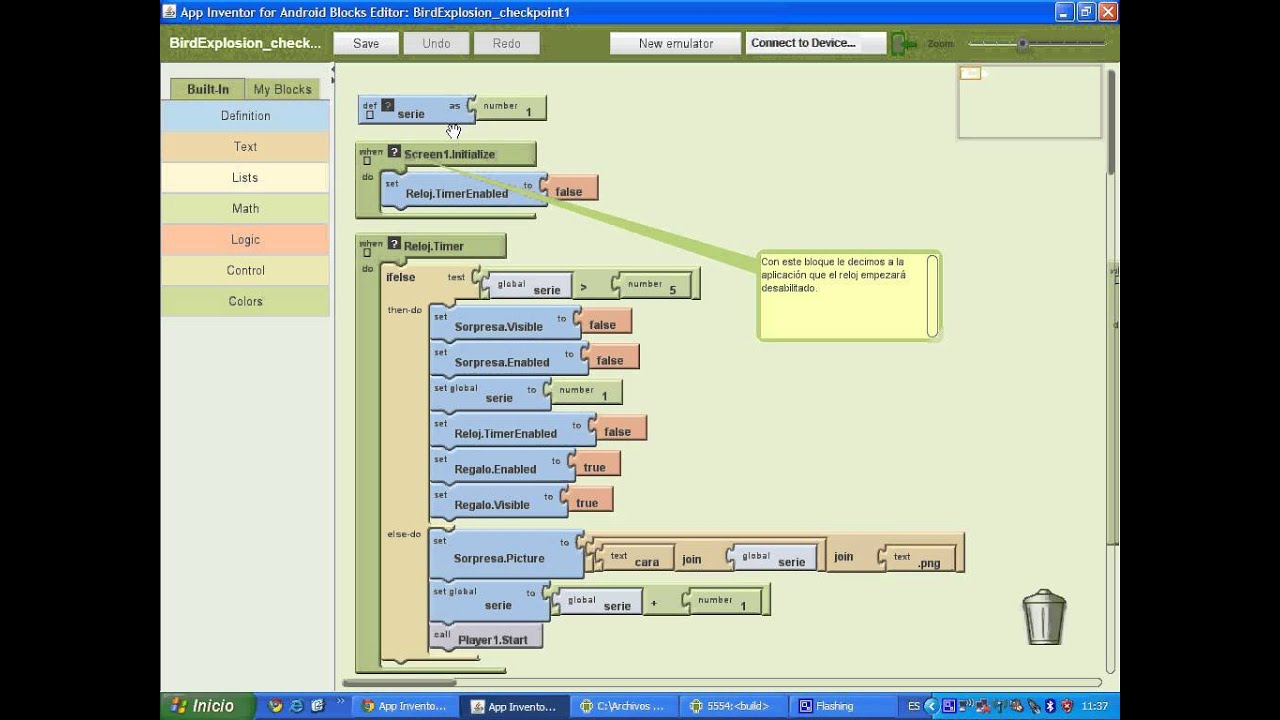The image size is (1280, 720).
Task: Open the Colors block drawer
Action: coord(245,301)
